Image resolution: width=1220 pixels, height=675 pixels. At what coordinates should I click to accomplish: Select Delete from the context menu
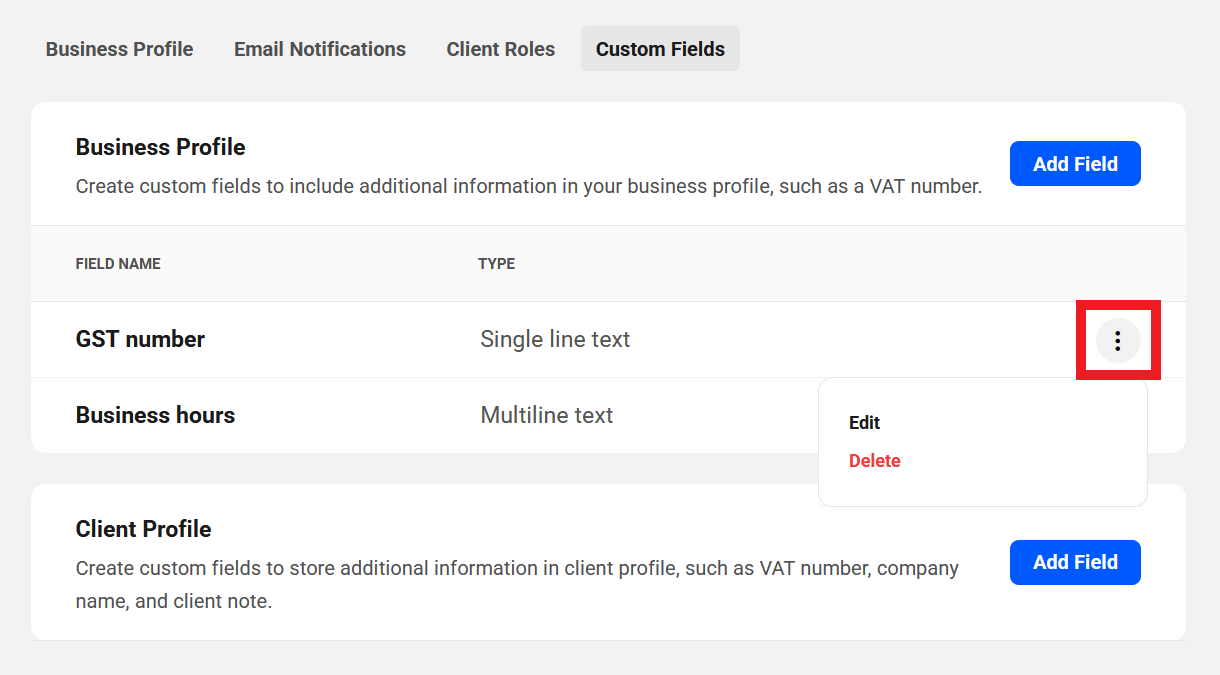tap(874, 460)
